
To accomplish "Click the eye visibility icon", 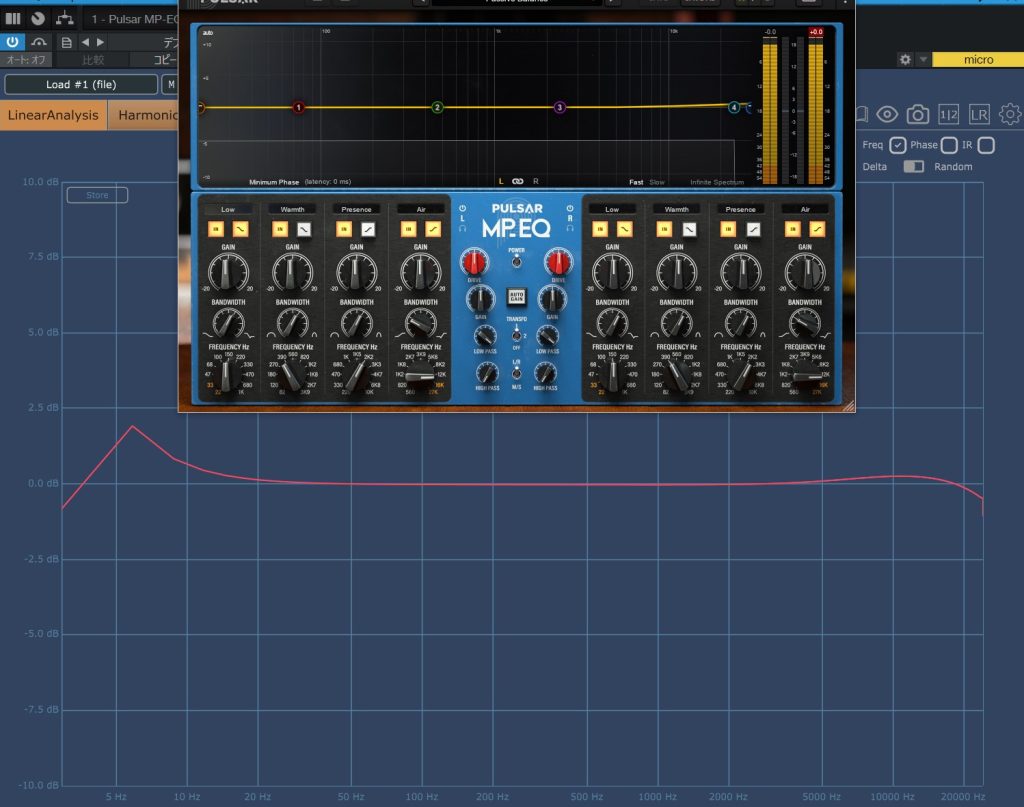I will [886, 114].
